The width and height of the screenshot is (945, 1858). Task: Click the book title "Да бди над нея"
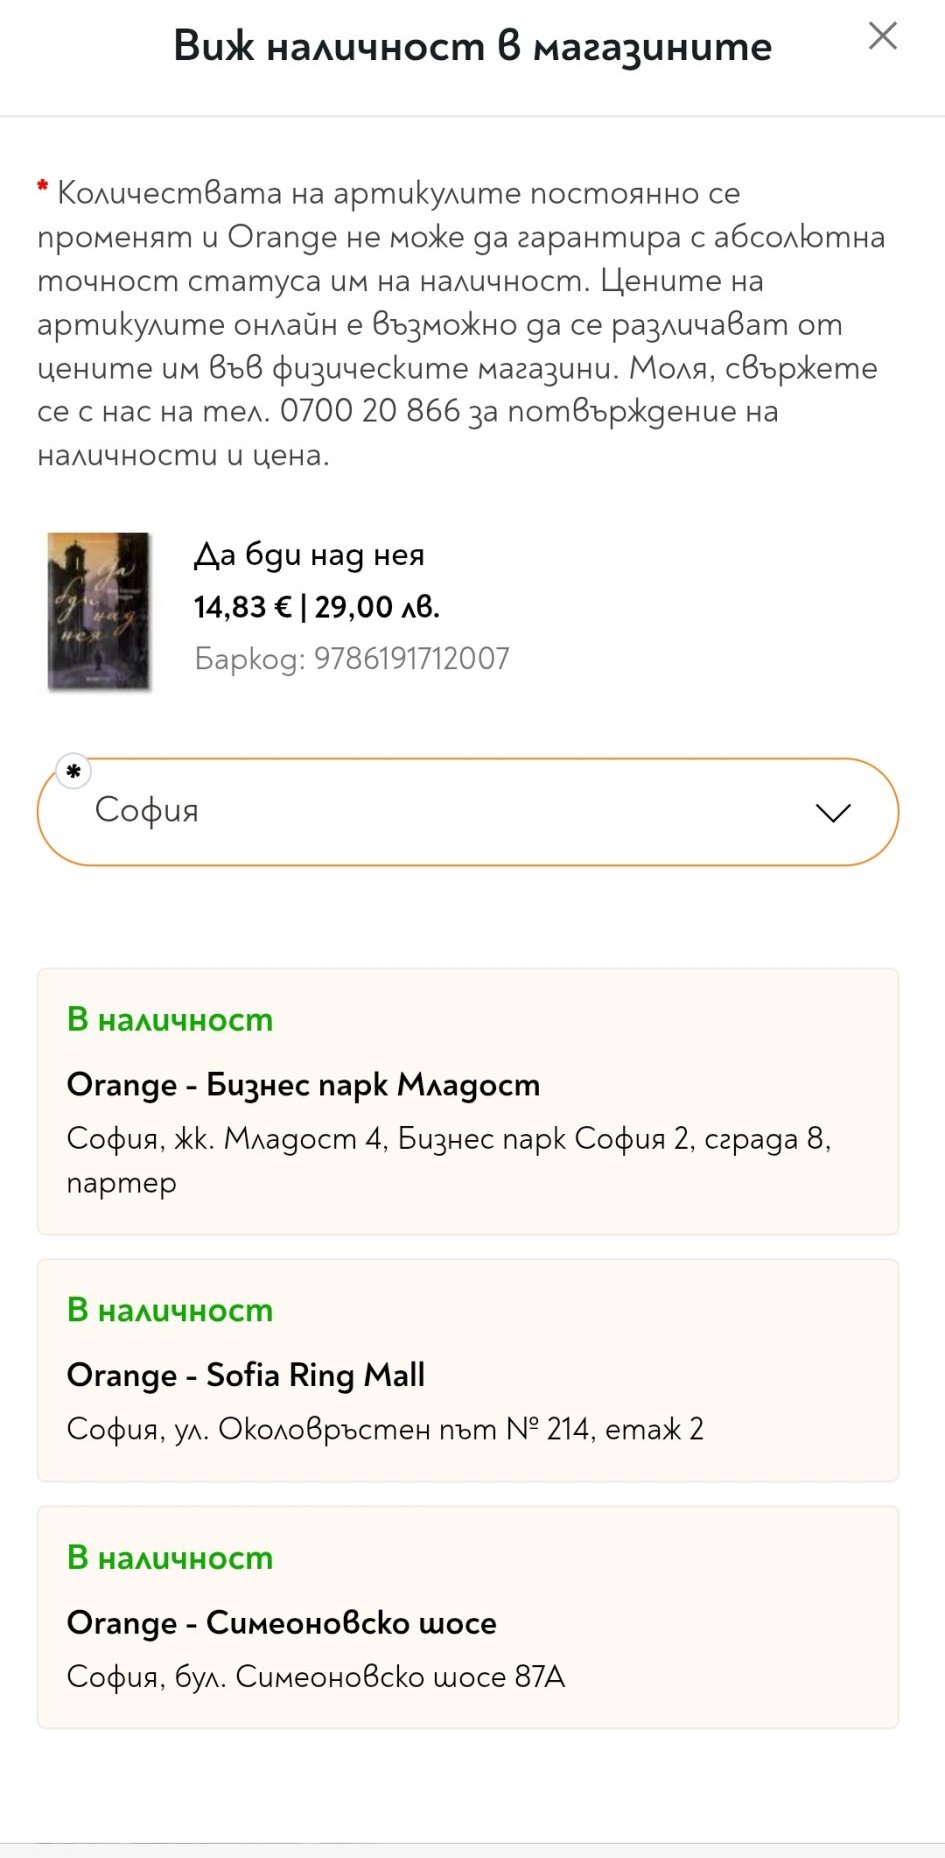click(309, 555)
